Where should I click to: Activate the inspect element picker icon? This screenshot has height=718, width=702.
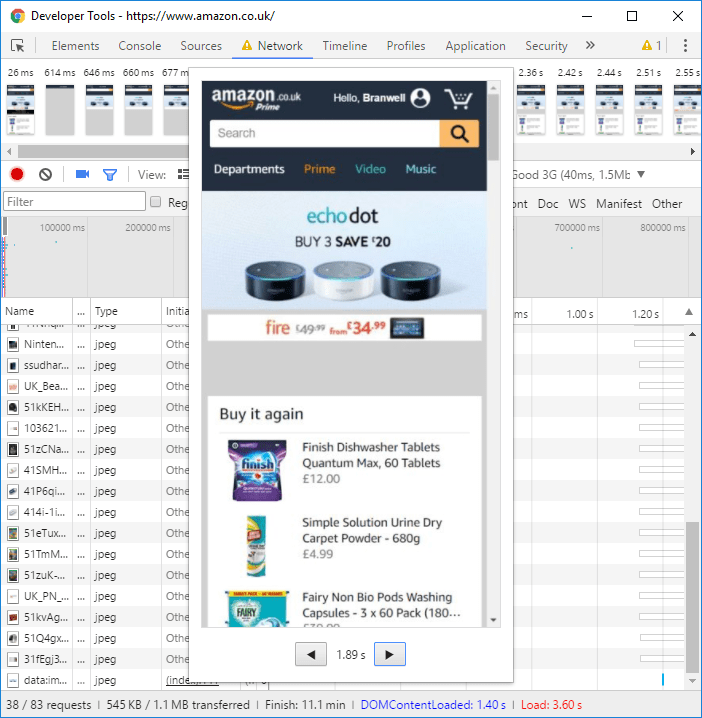18,46
